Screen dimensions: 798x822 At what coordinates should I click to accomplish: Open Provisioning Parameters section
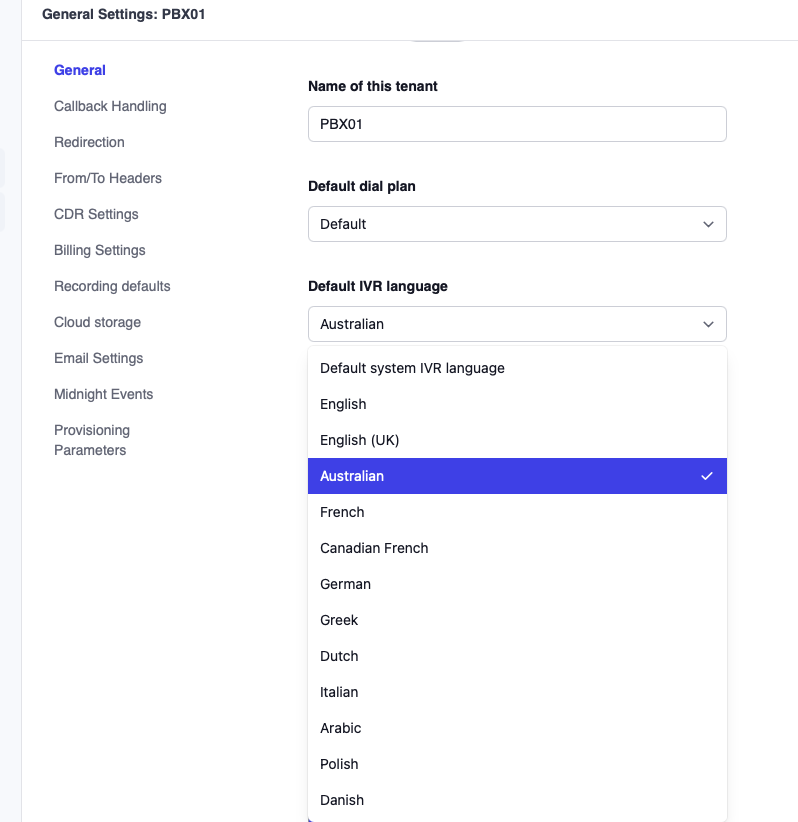(92, 440)
